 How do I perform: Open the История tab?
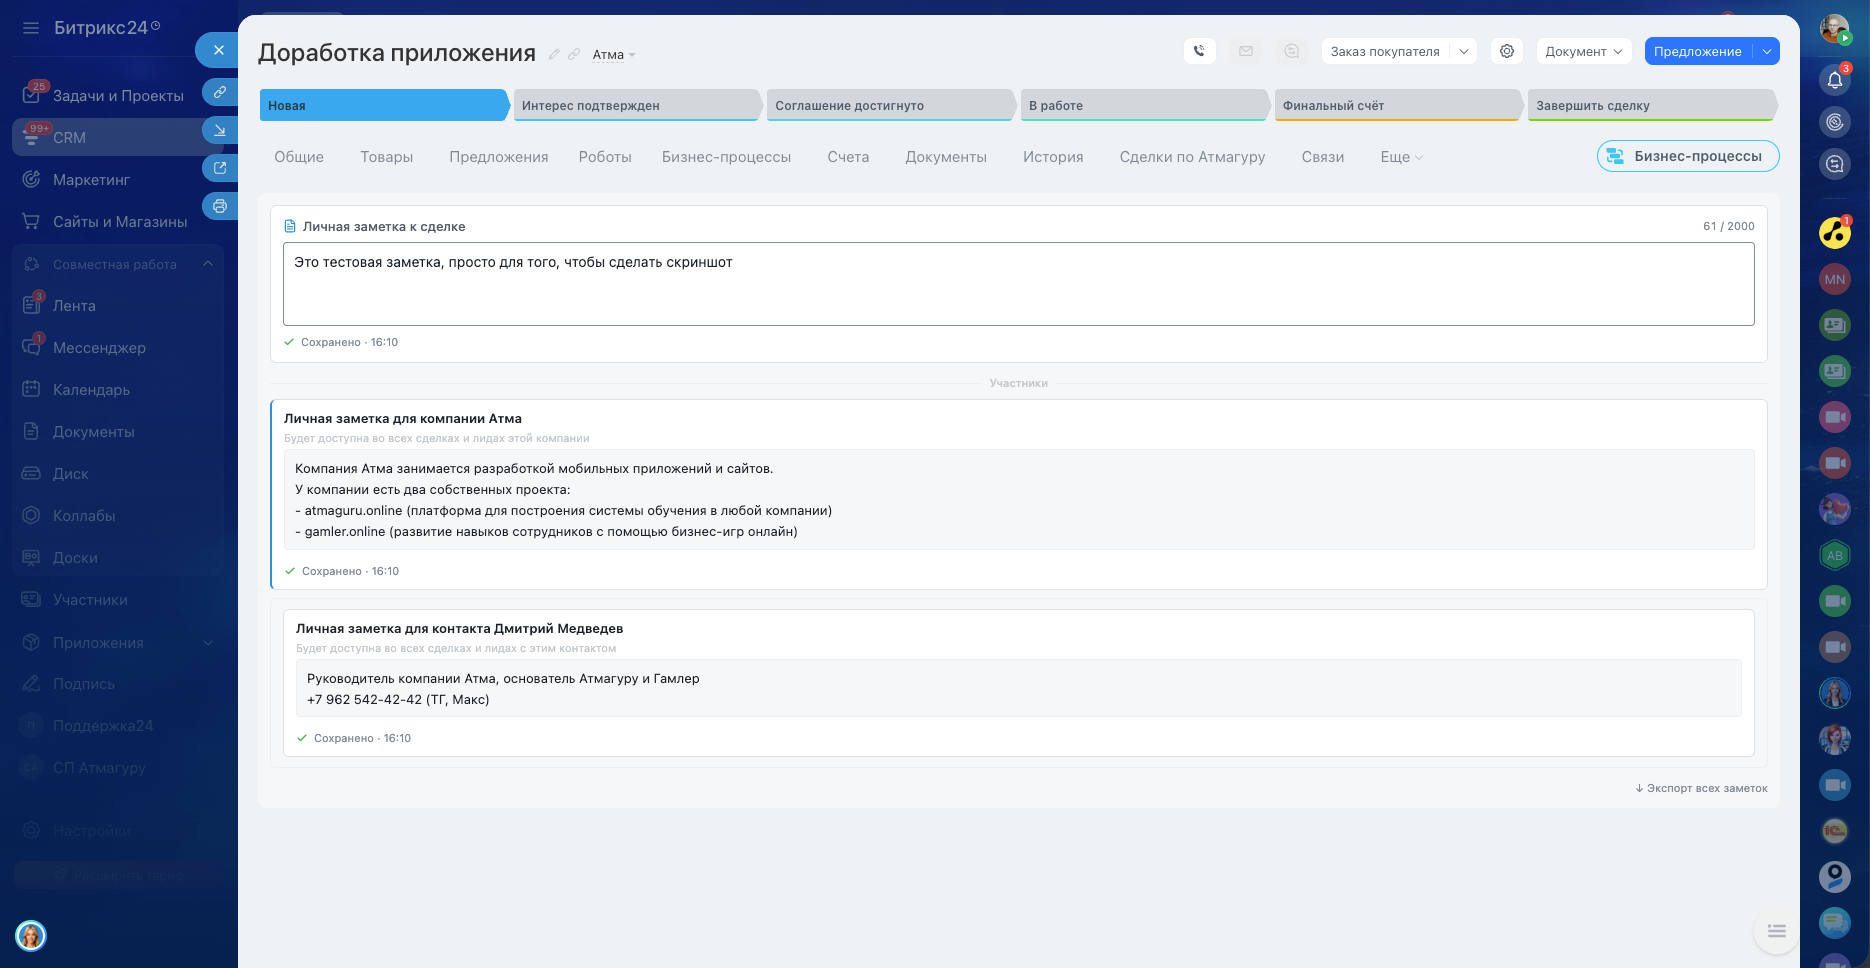coord(1052,157)
